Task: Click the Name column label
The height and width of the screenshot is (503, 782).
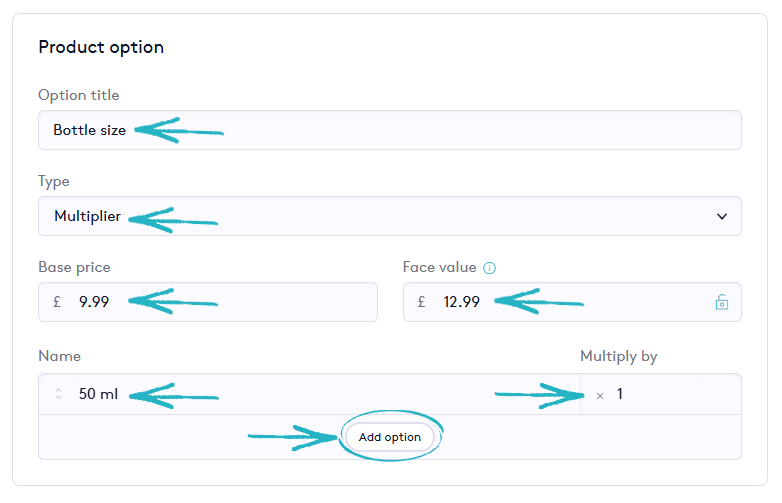Action: point(59,356)
